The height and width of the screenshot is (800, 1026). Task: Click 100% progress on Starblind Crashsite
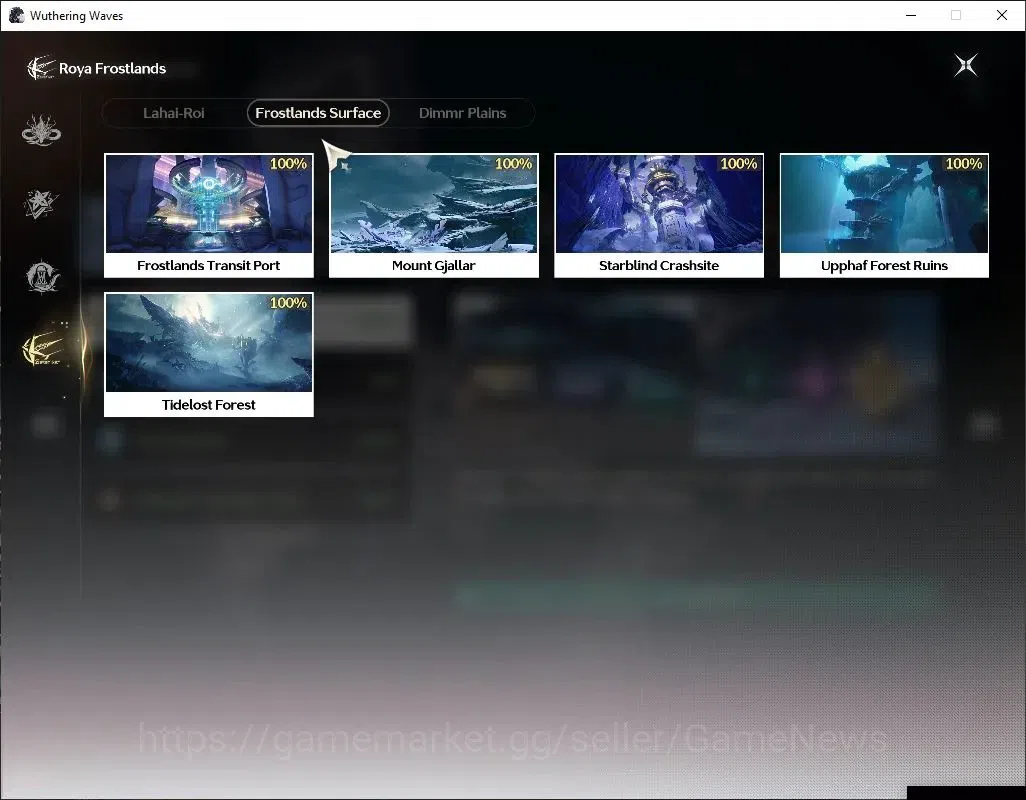coord(739,164)
